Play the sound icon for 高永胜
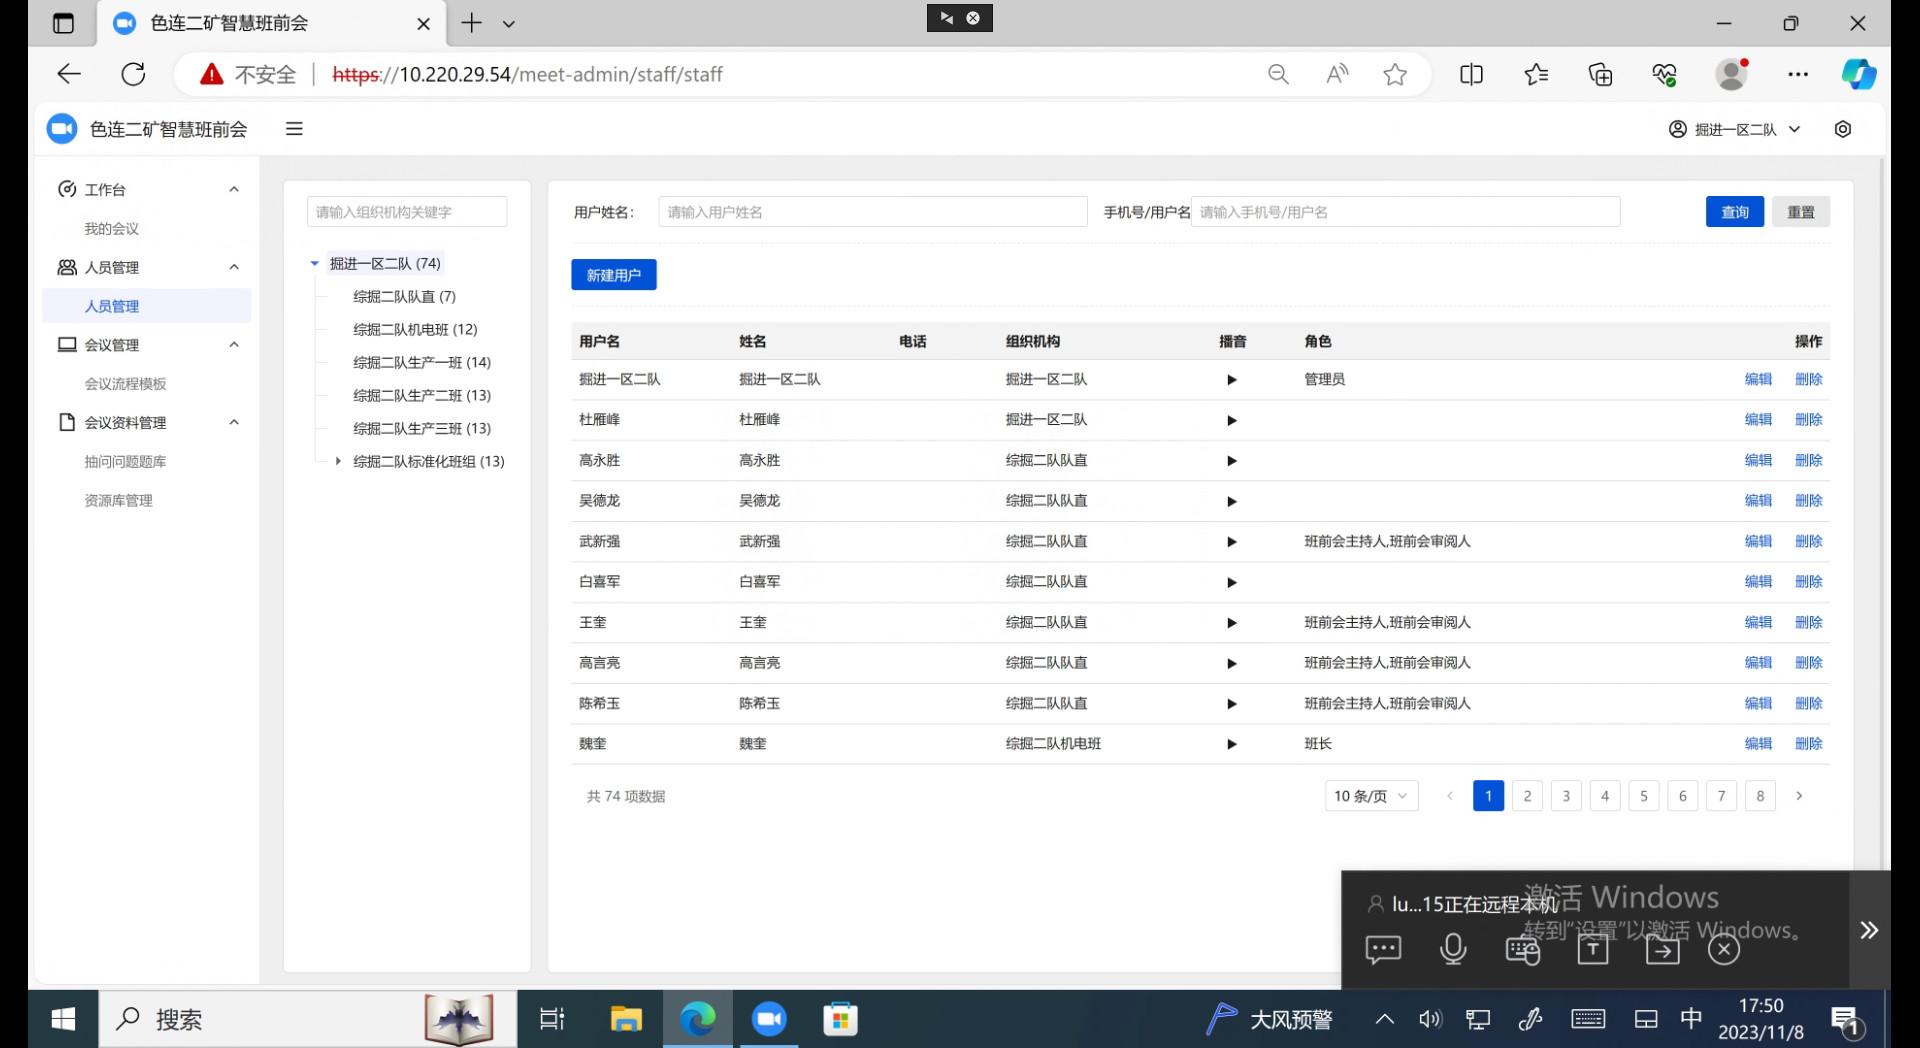Viewport: 1920px width, 1048px height. click(x=1232, y=461)
